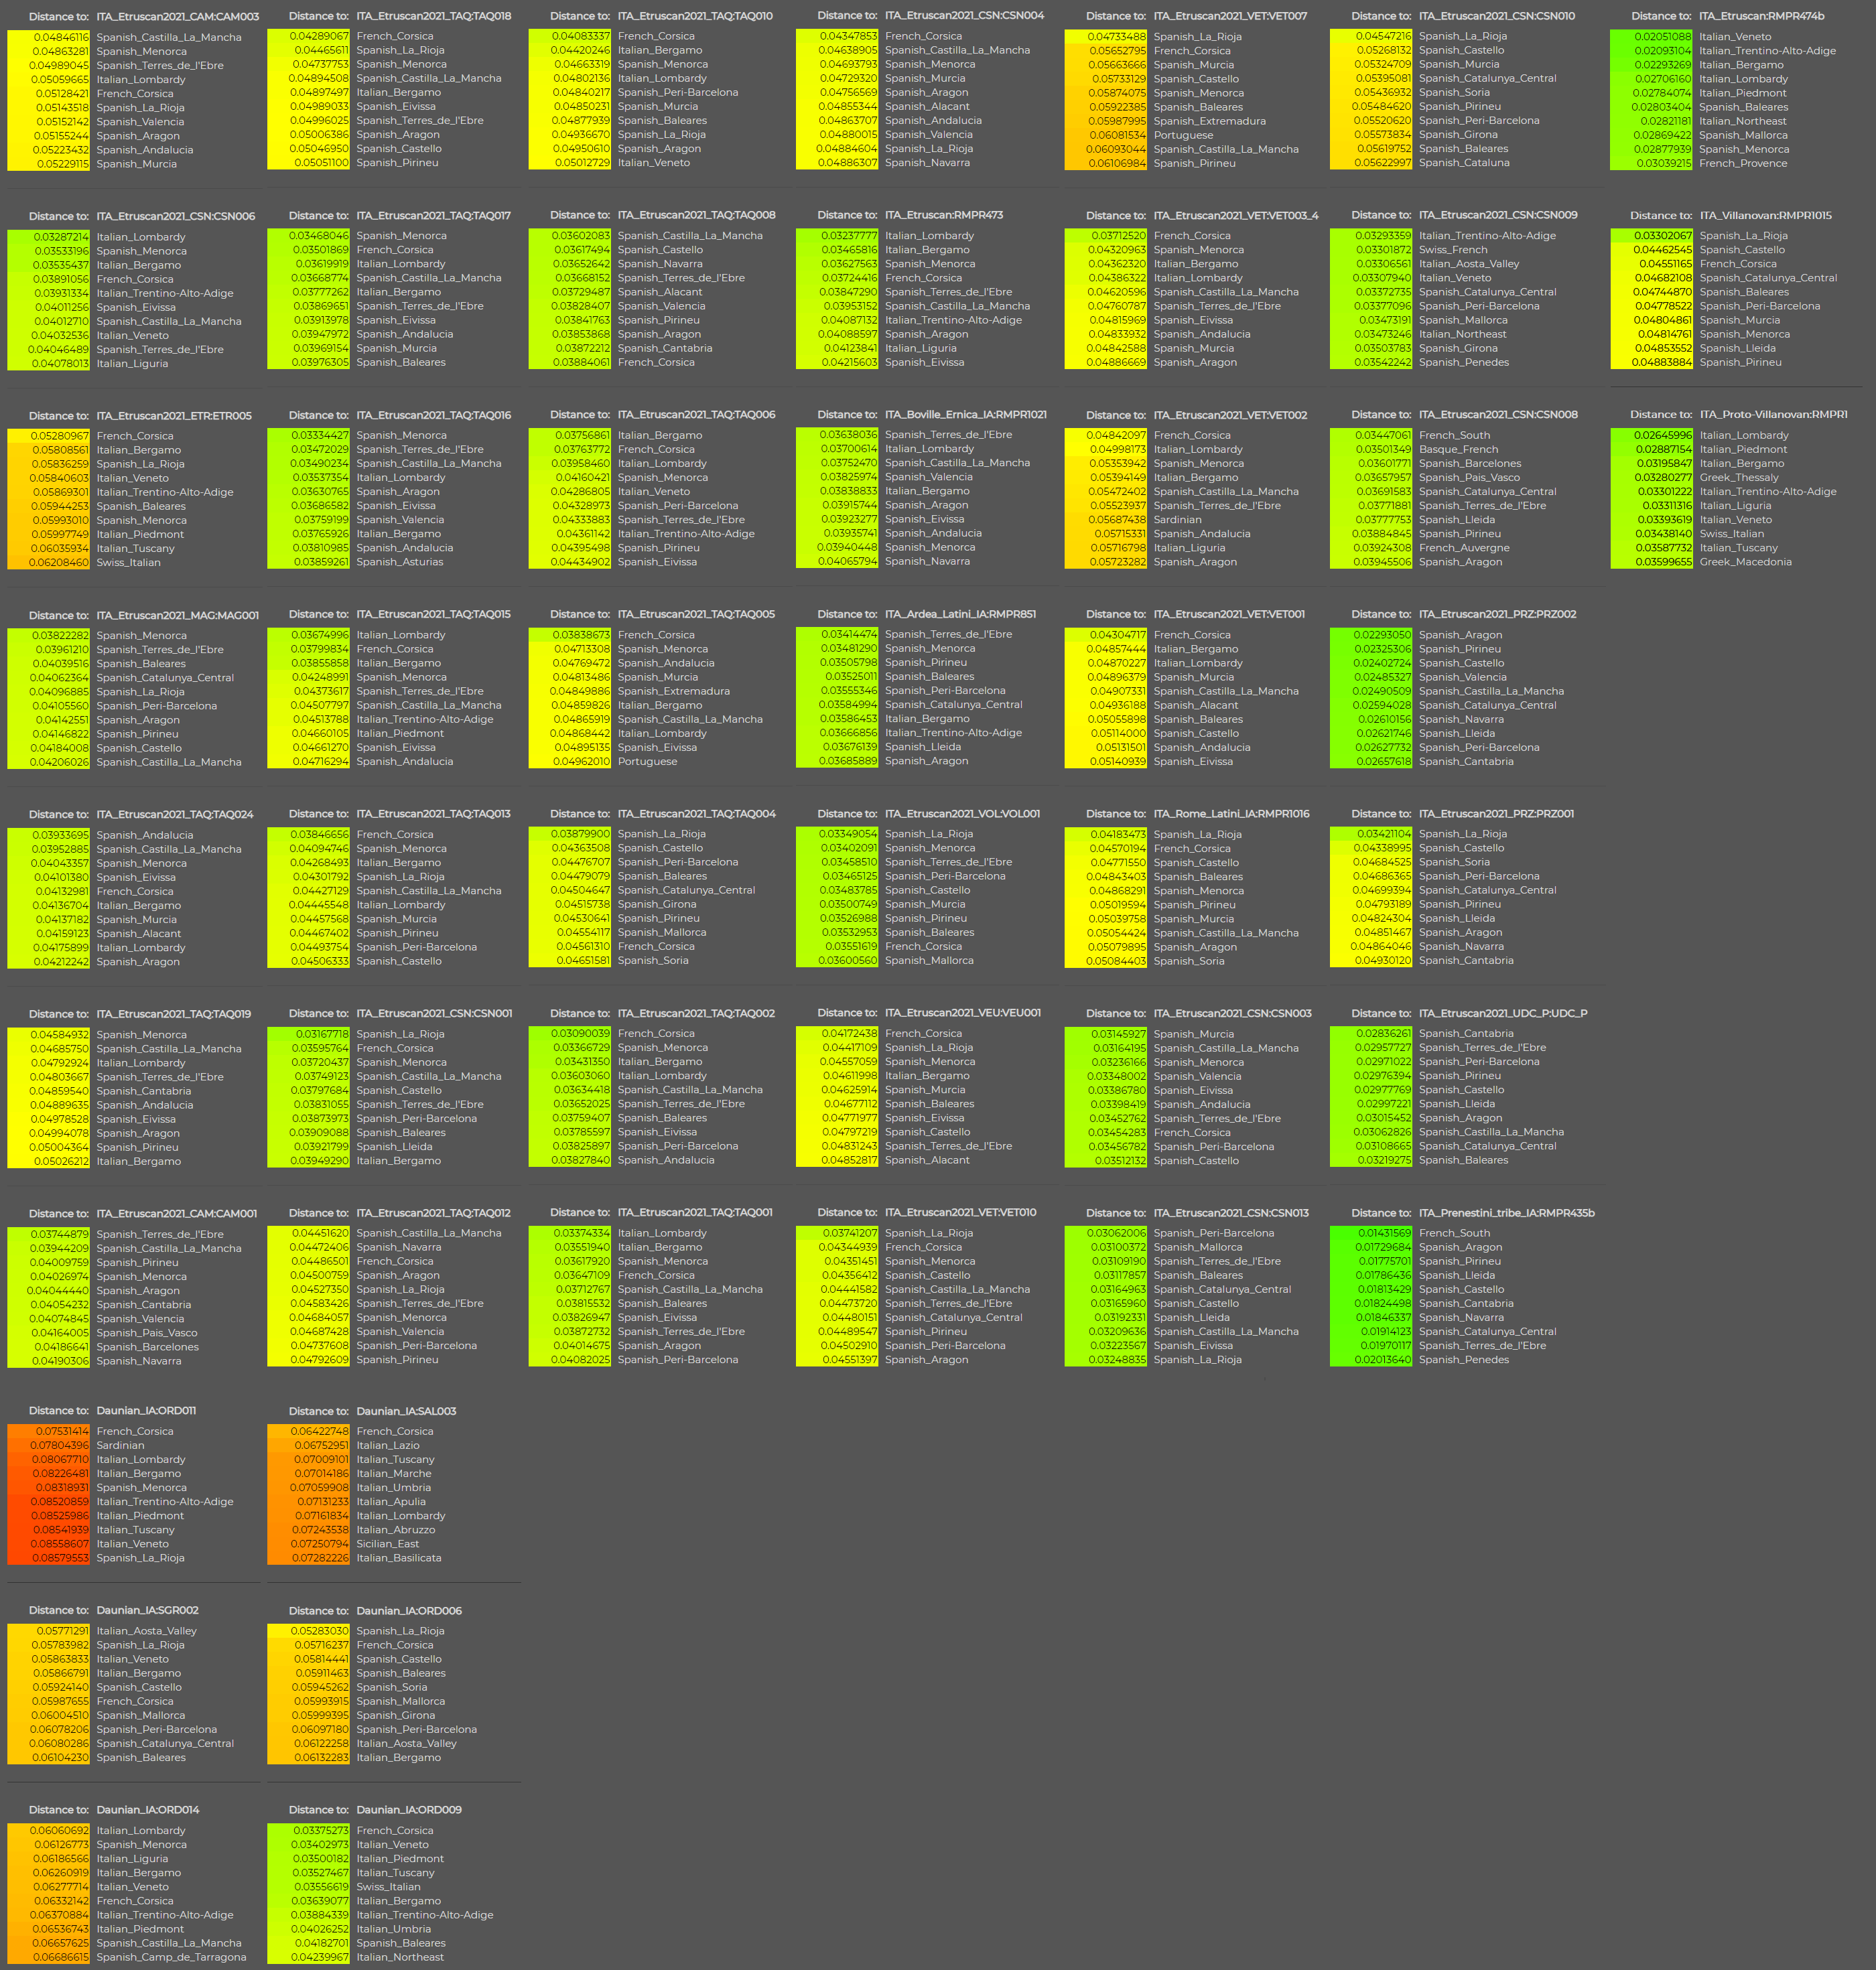The width and height of the screenshot is (1876, 1970).
Task: Select Sardinian under the Daunian_IA:ORD011 table
Action: click(x=120, y=1445)
